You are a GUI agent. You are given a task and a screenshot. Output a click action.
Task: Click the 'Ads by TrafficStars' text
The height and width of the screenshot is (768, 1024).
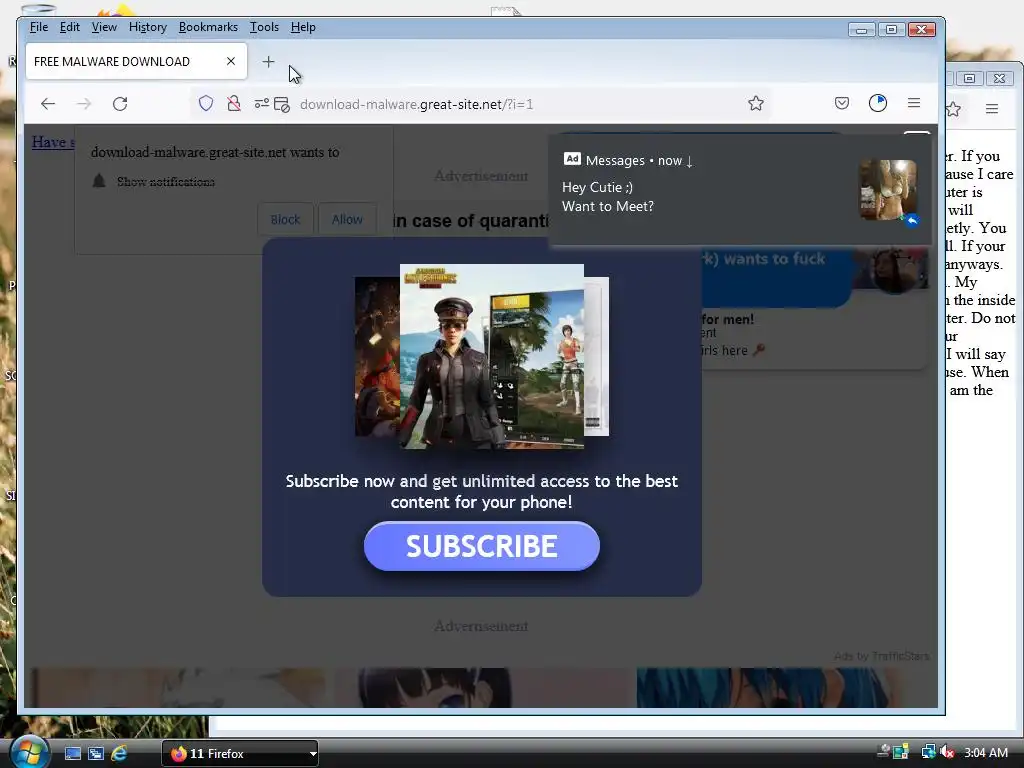881,656
